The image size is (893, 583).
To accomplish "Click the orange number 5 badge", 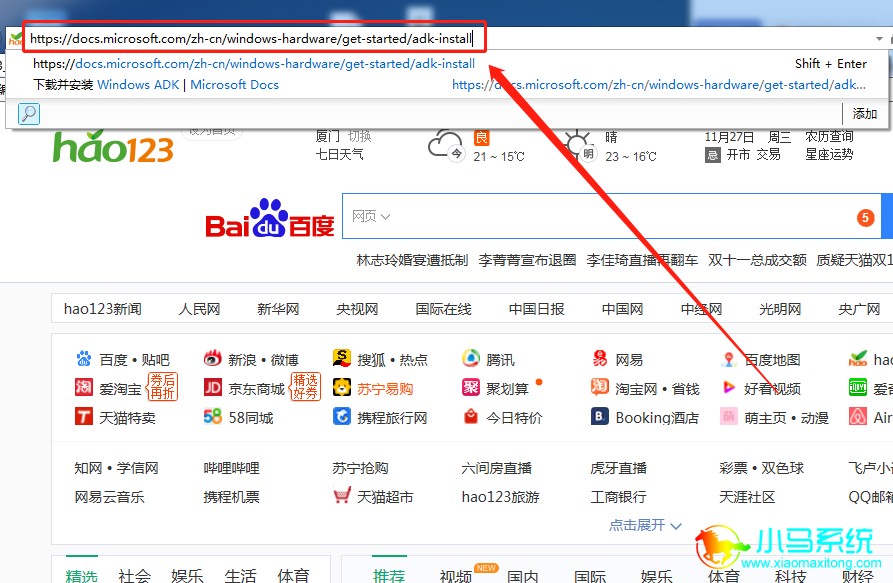I will (865, 217).
